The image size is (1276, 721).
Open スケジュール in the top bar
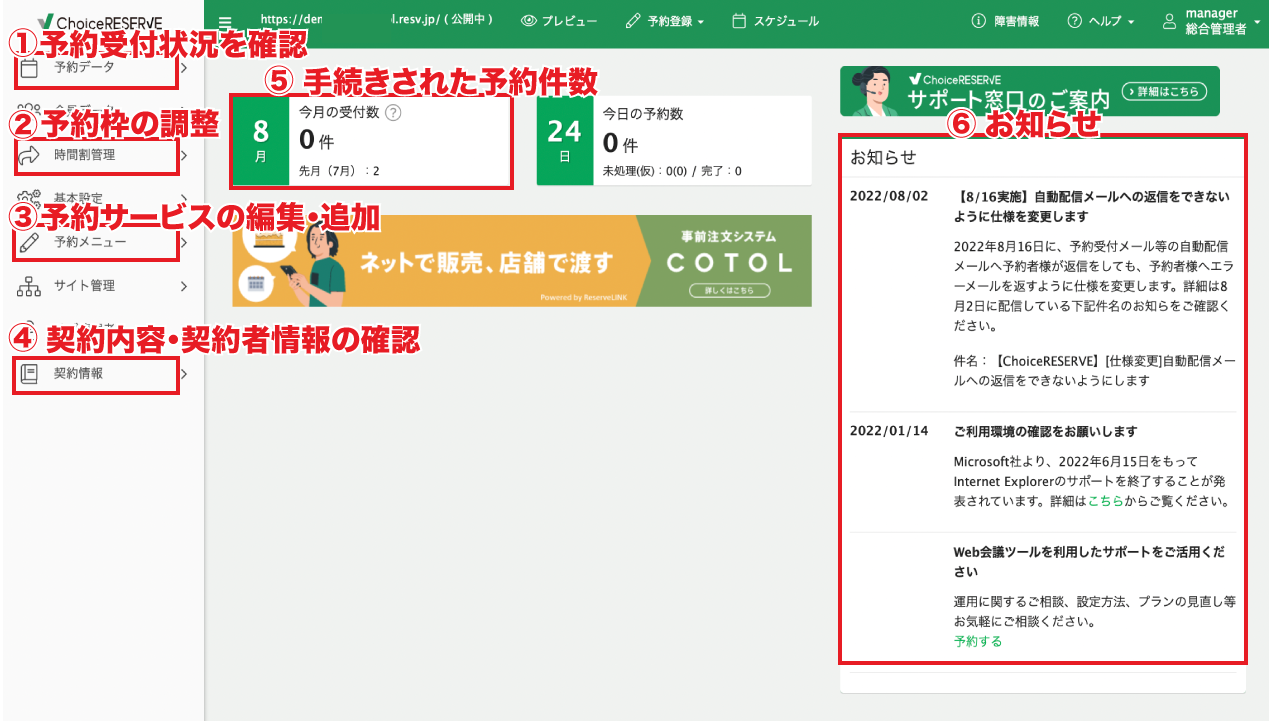[x=775, y=21]
